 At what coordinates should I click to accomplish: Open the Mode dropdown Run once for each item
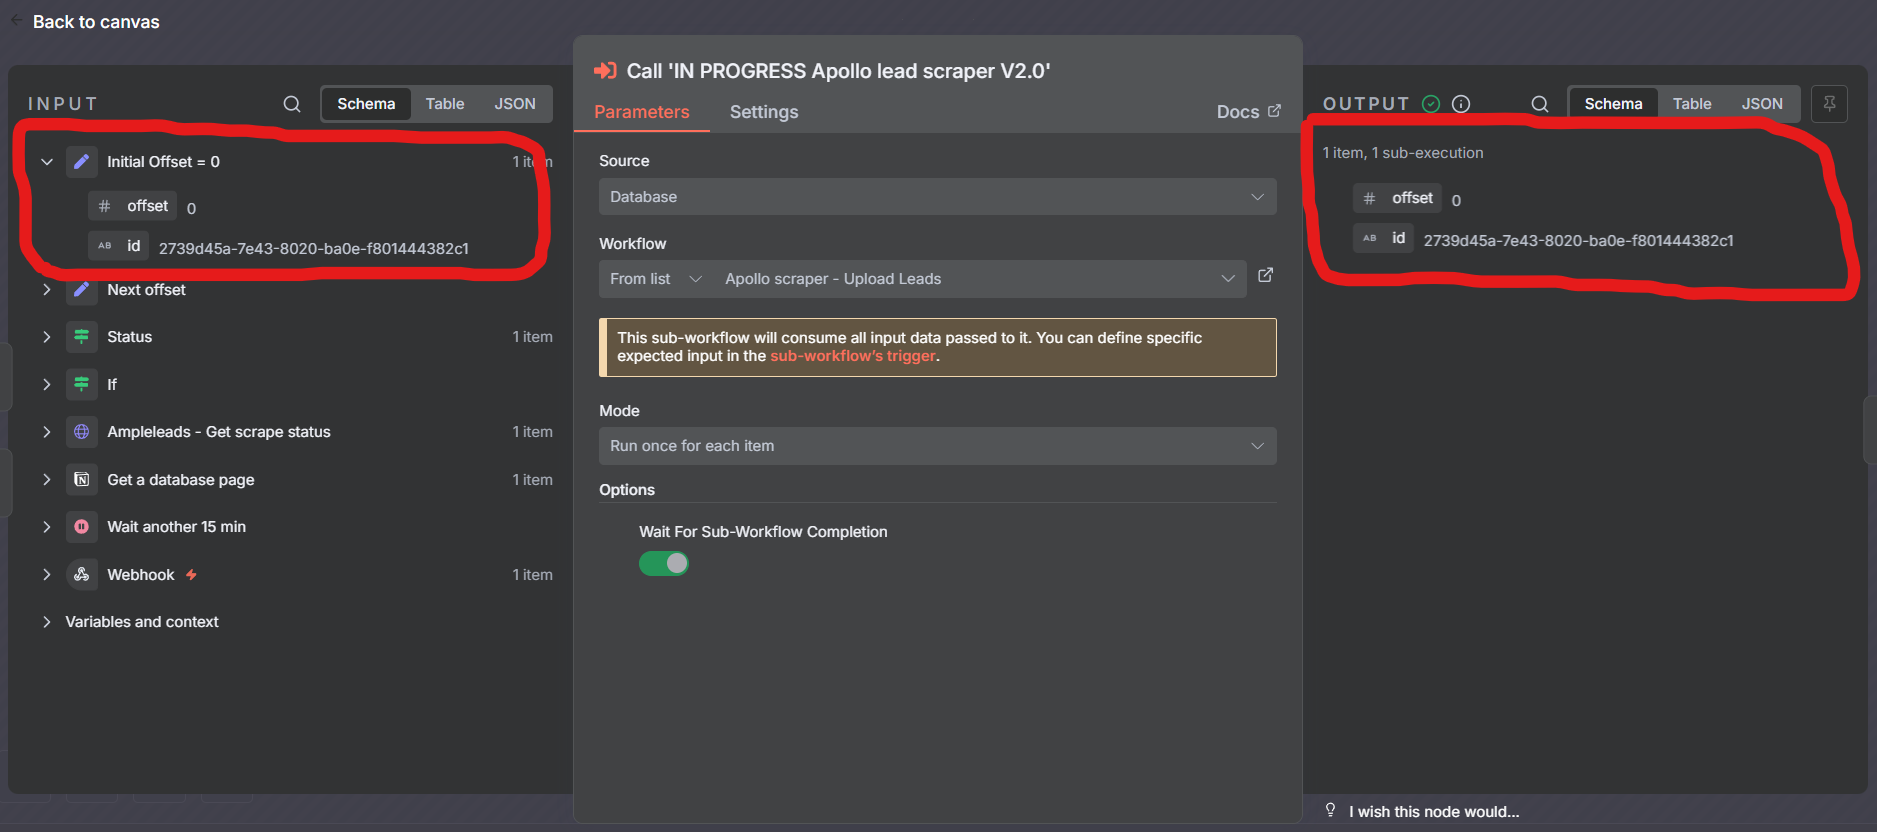(x=937, y=445)
